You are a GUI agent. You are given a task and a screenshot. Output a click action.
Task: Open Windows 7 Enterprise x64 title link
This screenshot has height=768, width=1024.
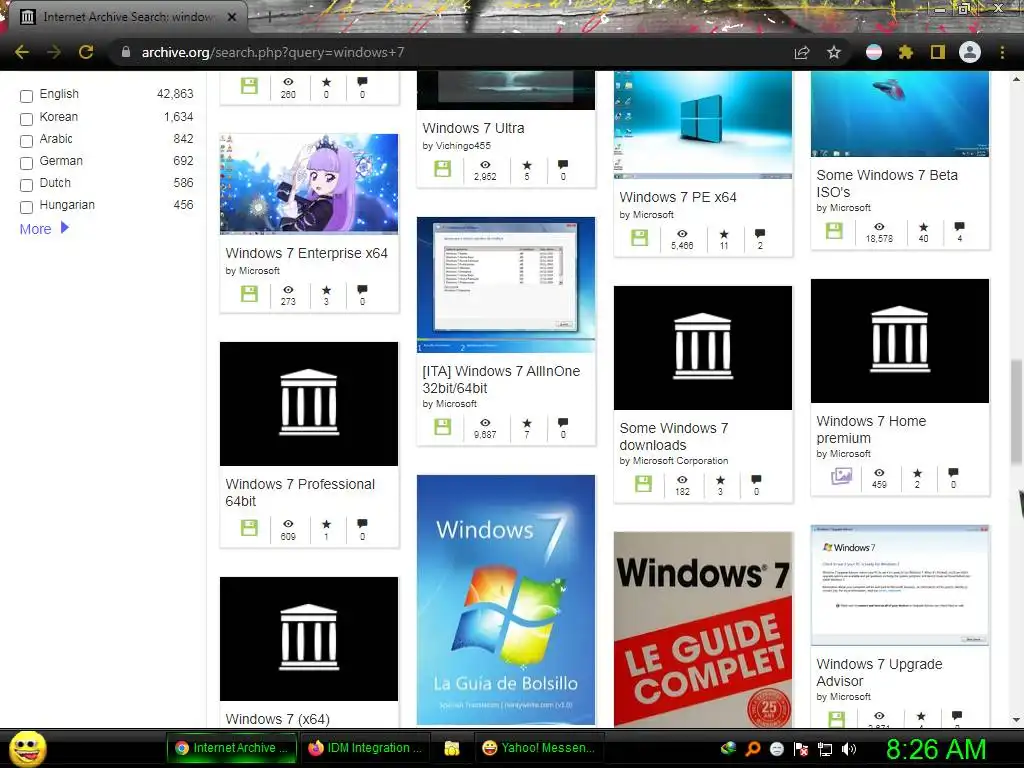point(306,253)
